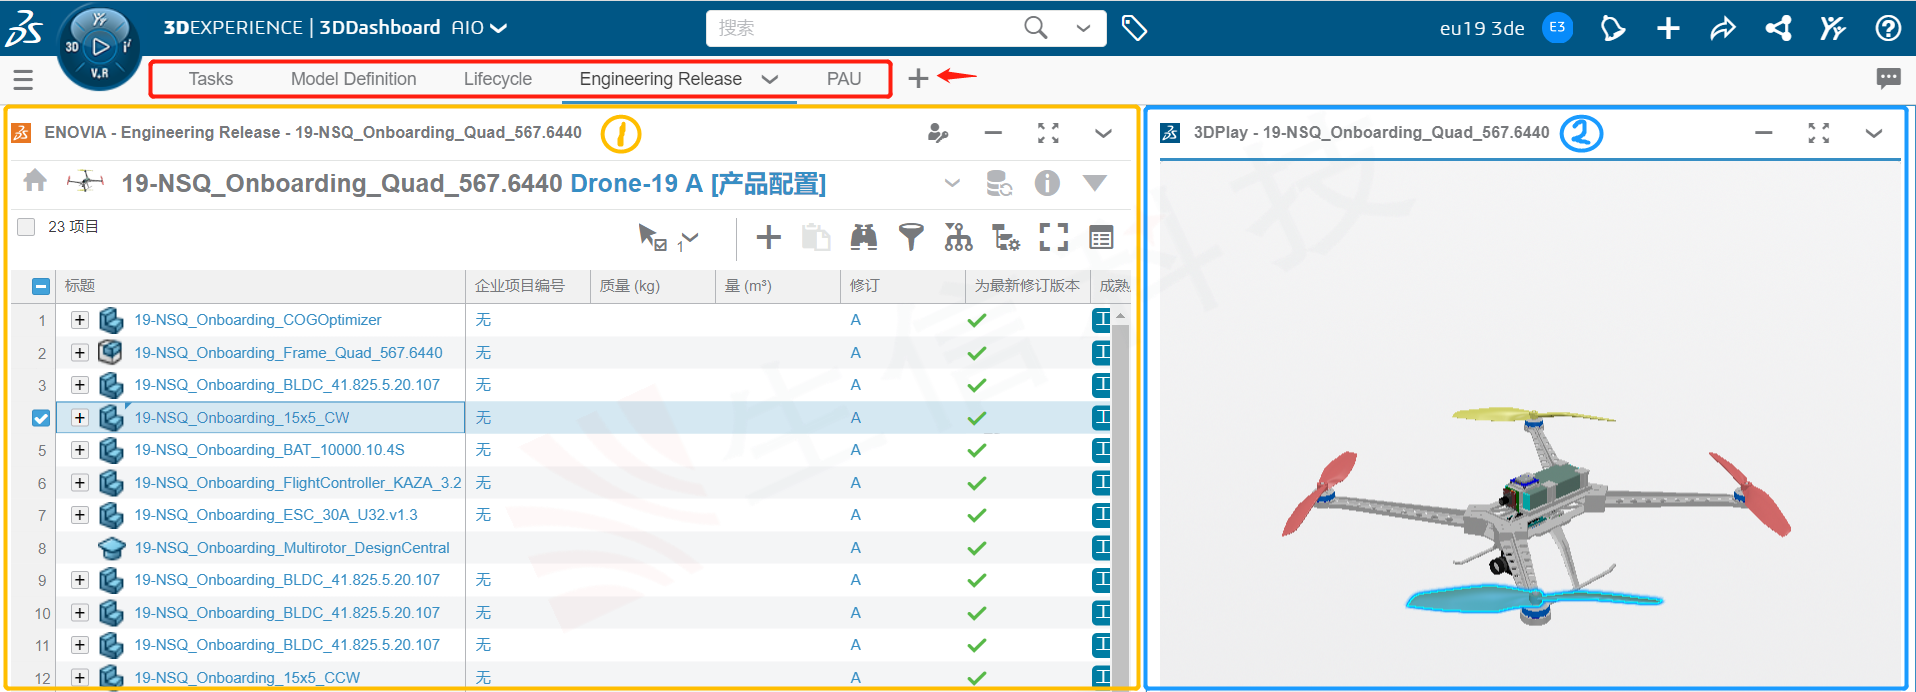Click the funnel filter icon

click(x=911, y=237)
